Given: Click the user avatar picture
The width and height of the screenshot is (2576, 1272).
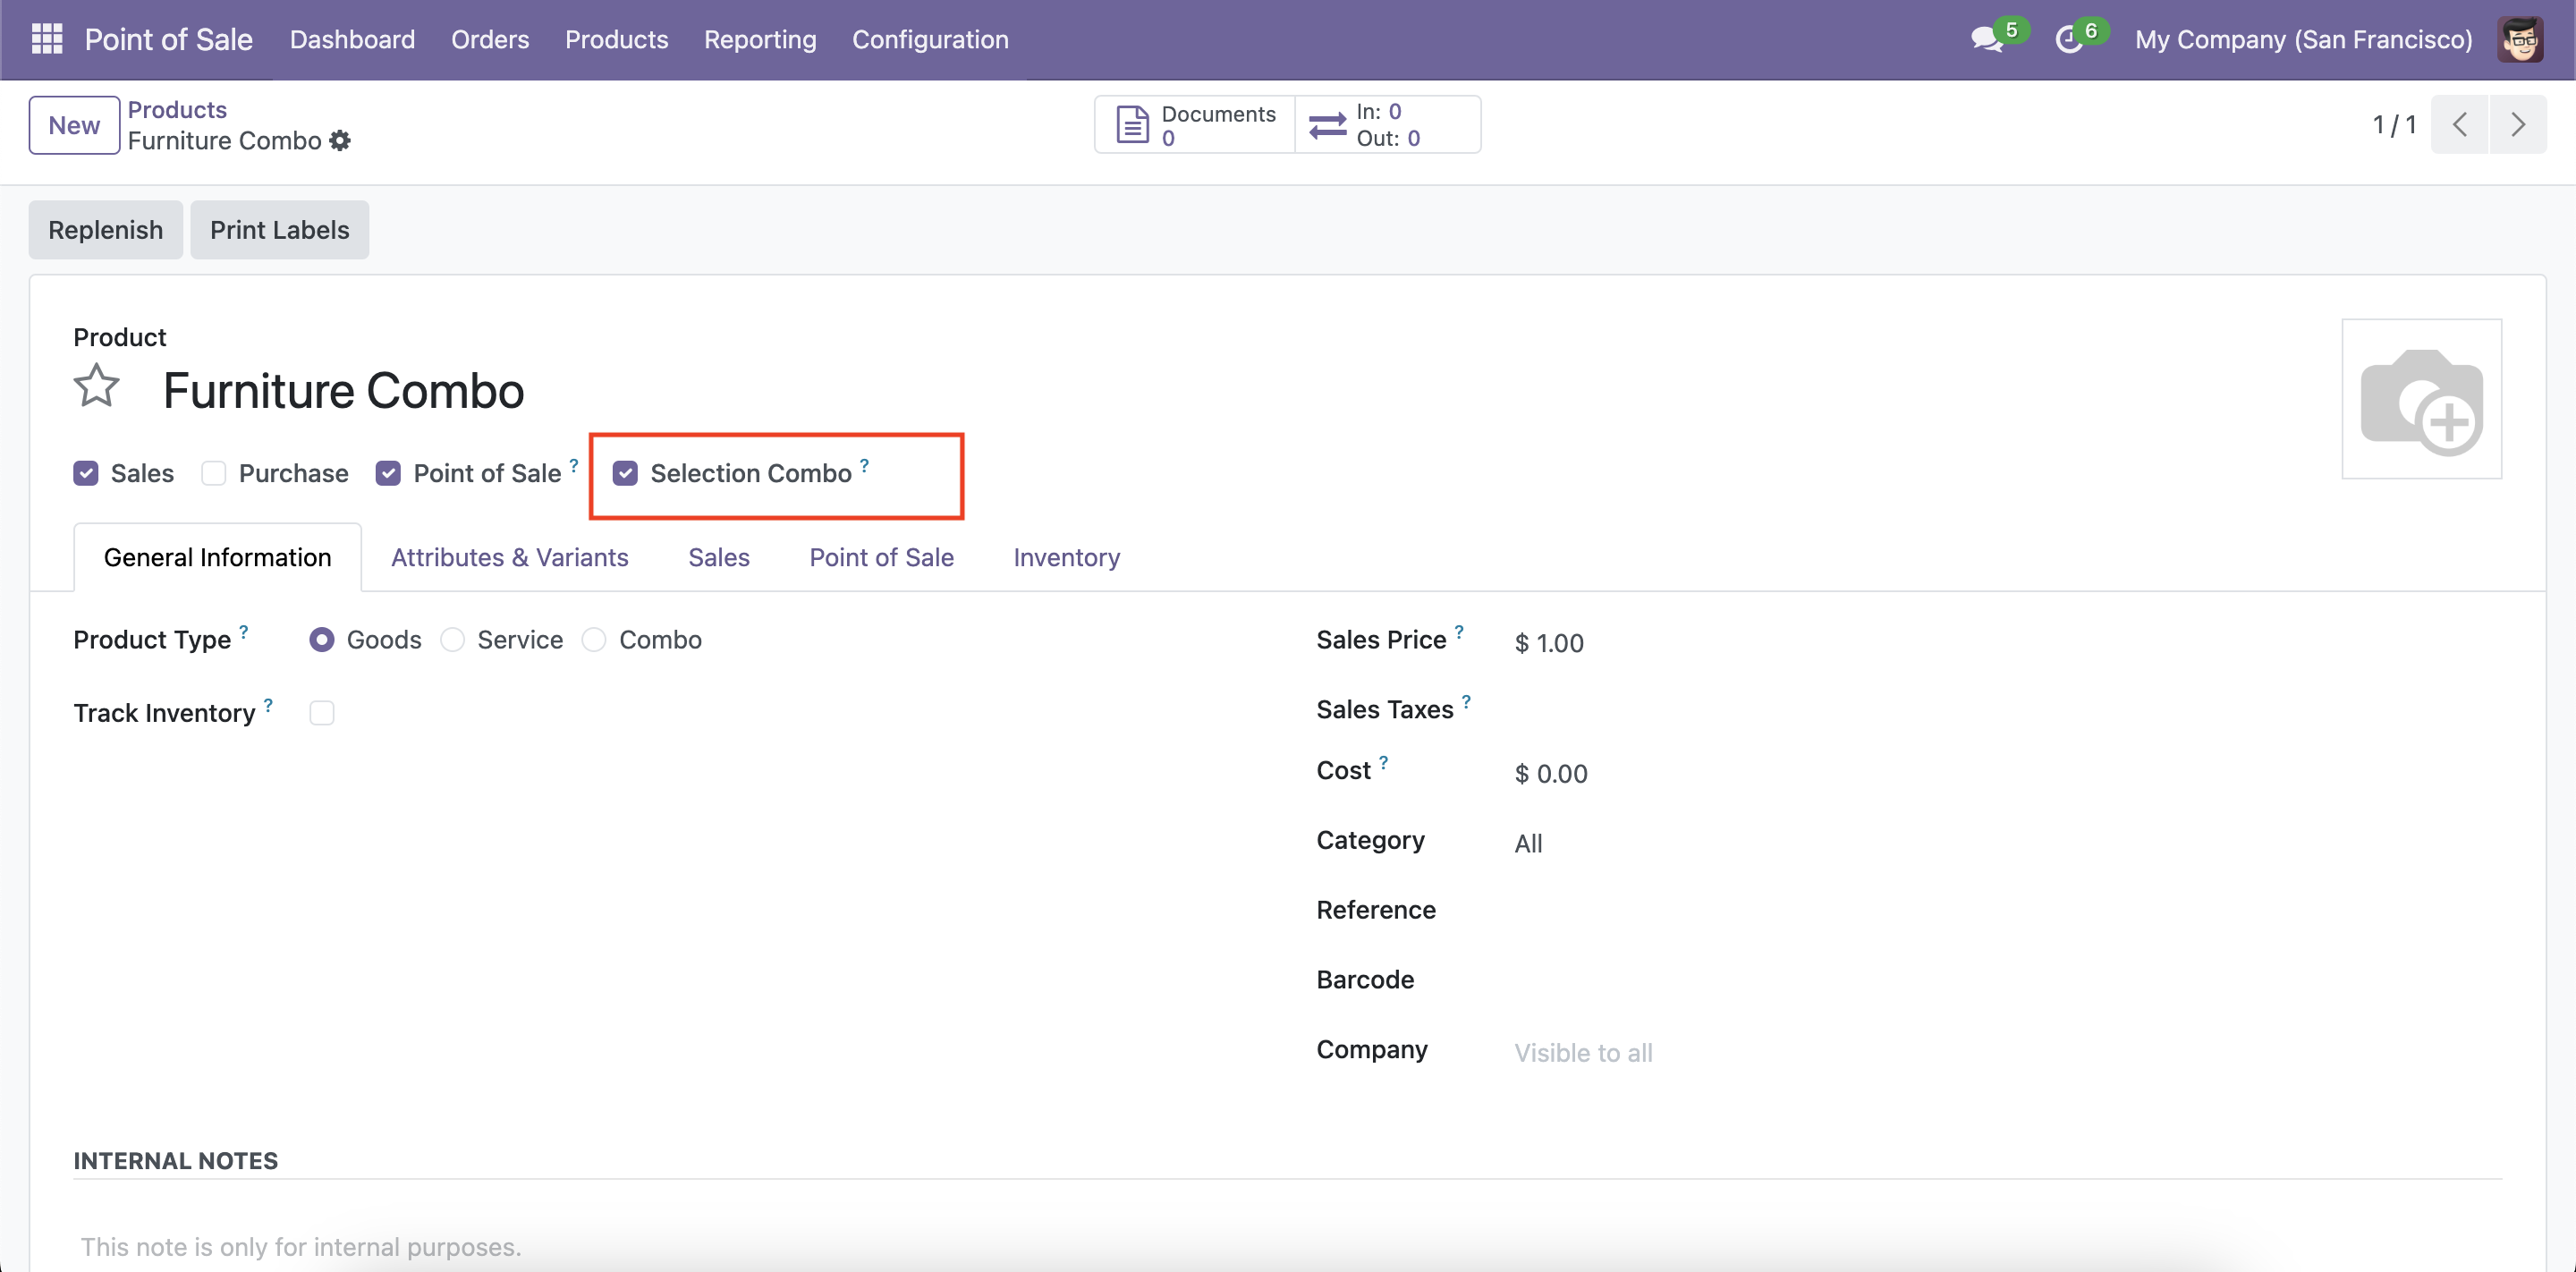Looking at the screenshot, I should point(2519,39).
